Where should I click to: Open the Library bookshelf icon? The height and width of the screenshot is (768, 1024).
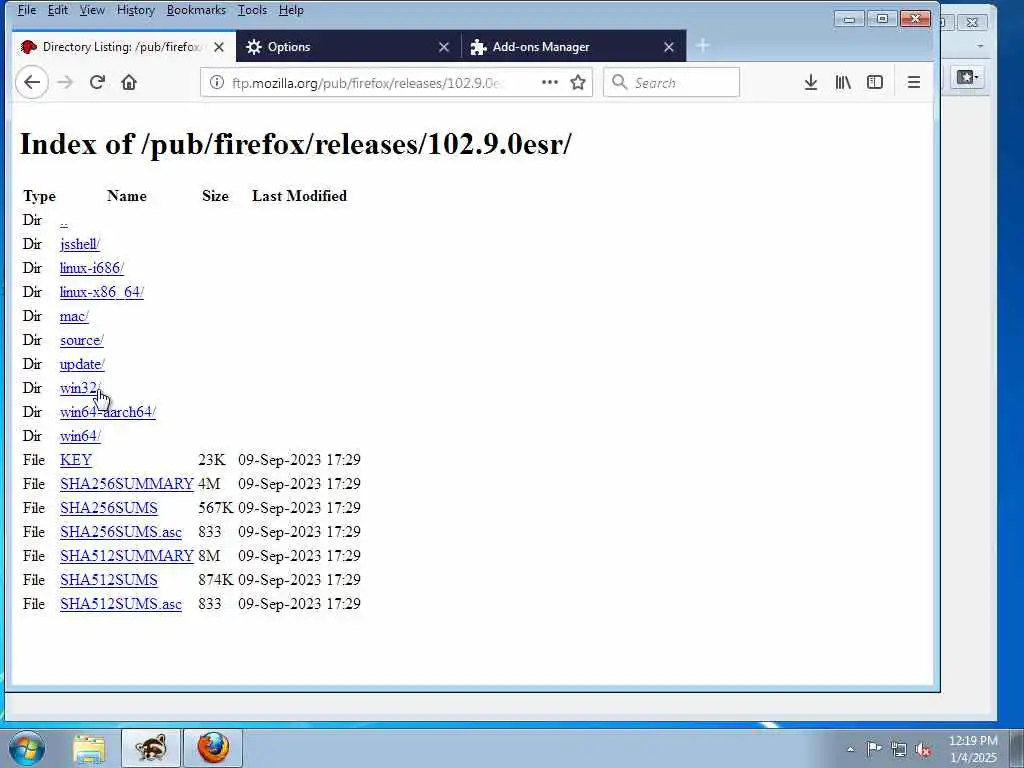click(843, 82)
